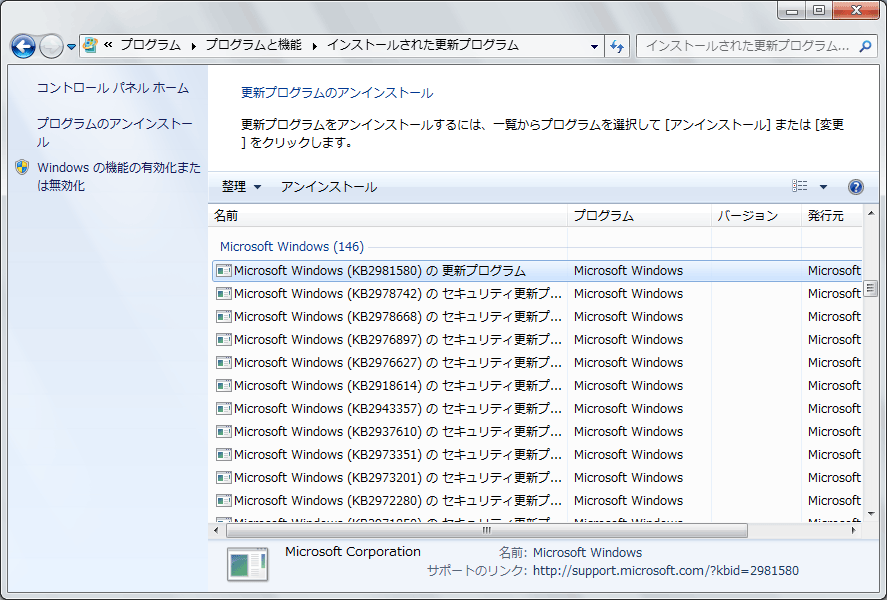Click the update icon of the KB2943357 row
This screenshot has height=600, width=887.
224,409
